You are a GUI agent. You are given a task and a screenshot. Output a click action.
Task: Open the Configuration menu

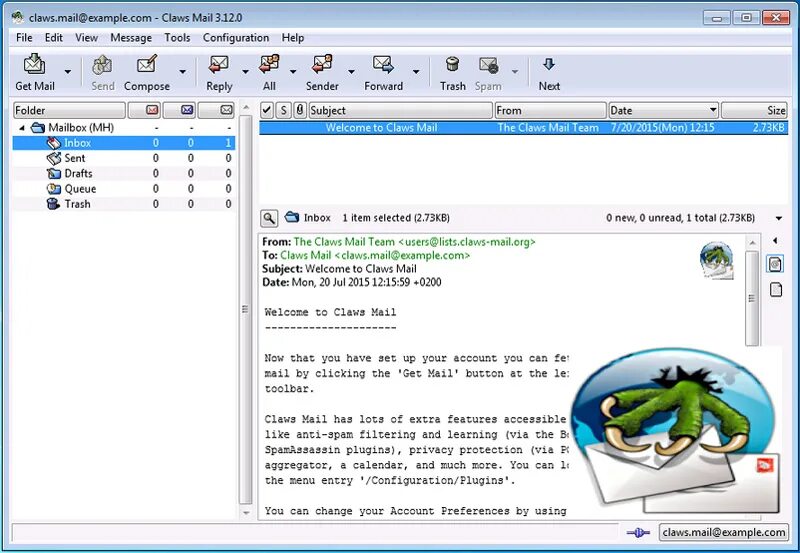[236, 38]
